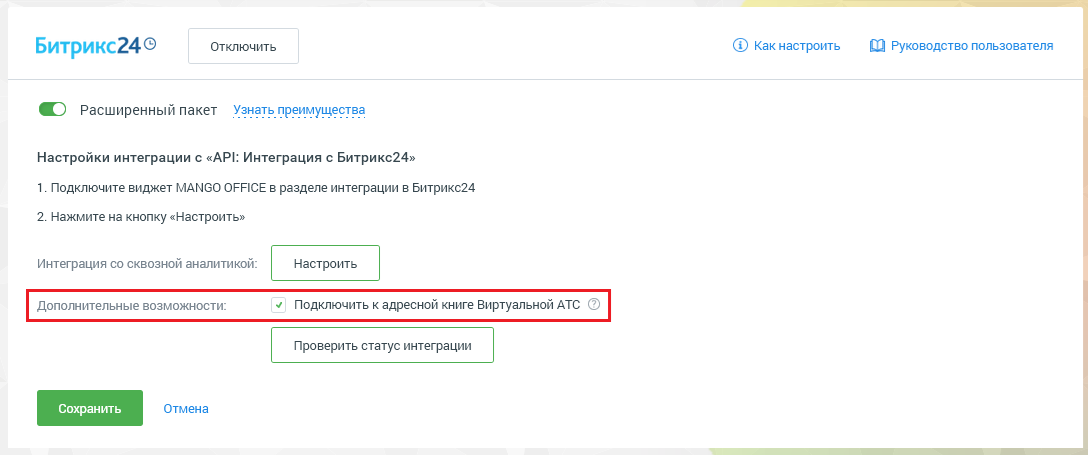This screenshot has height=455, width=1088.
Task: Open the Руководство пользователя link
Action: pyautogui.click(x=971, y=46)
